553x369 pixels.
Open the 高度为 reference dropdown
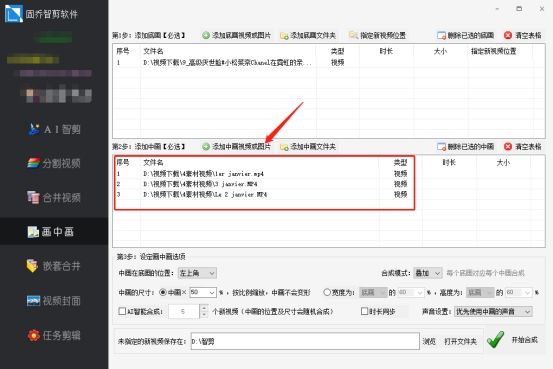pyautogui.click(x=480, y=292)
